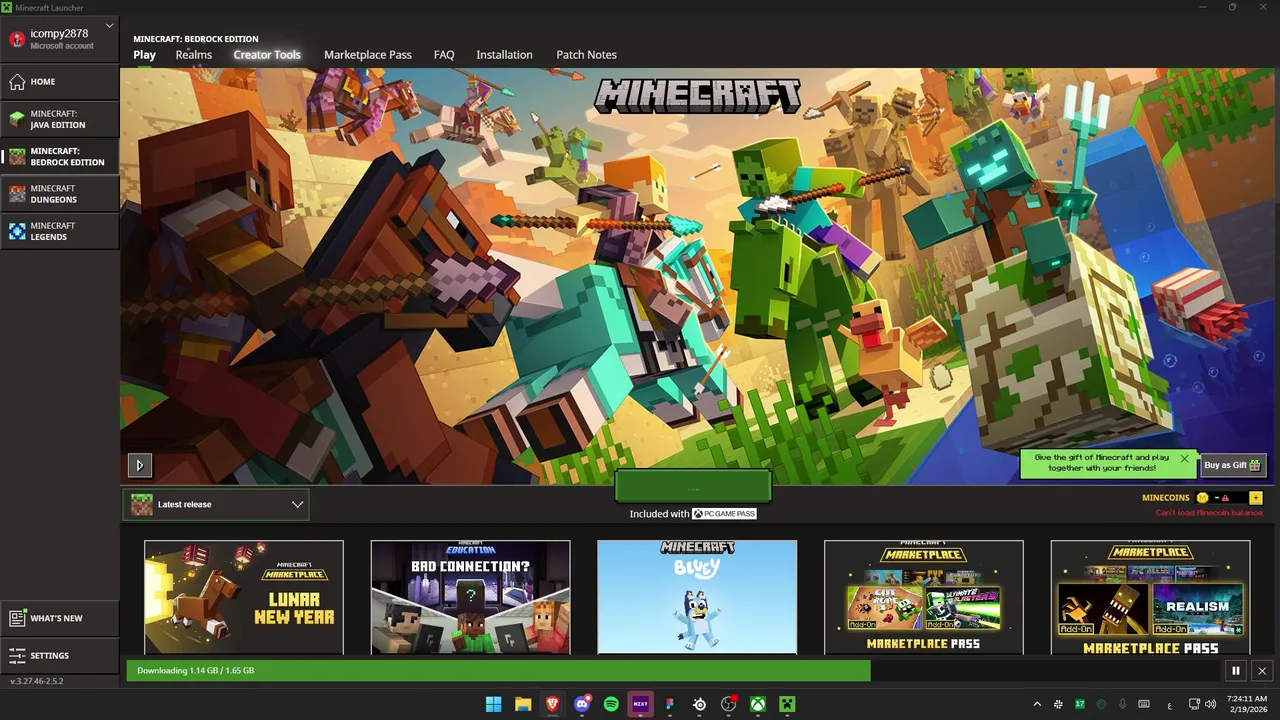Click the Minecraft Launcher taskbar icon
Viewport: 1280px width, 720px height.
click(787, 704)
